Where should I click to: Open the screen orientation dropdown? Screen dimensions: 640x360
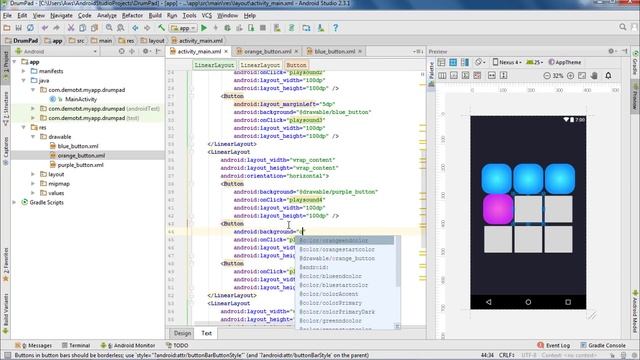coord(480,62)
